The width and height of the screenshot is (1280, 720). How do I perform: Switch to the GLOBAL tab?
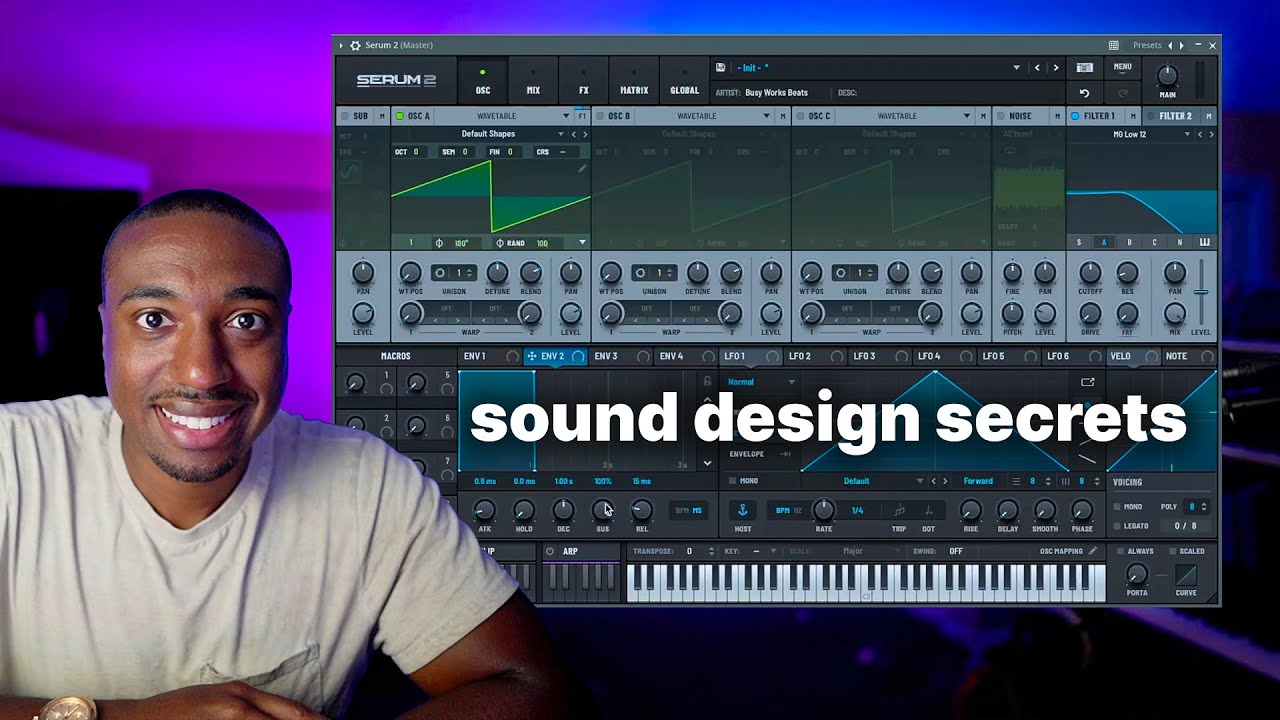pyautogui.click(x=685, y=82)
